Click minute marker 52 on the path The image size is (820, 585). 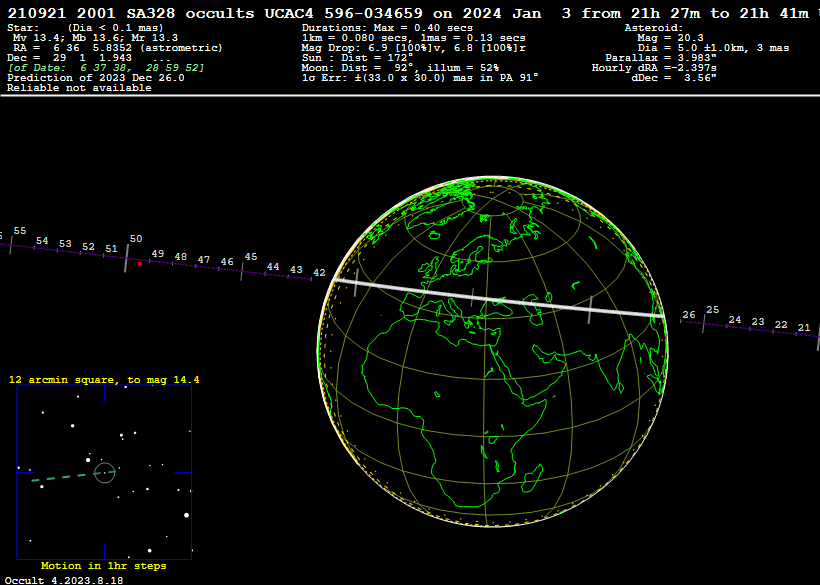pyautogui.click(x=88, y=247)
